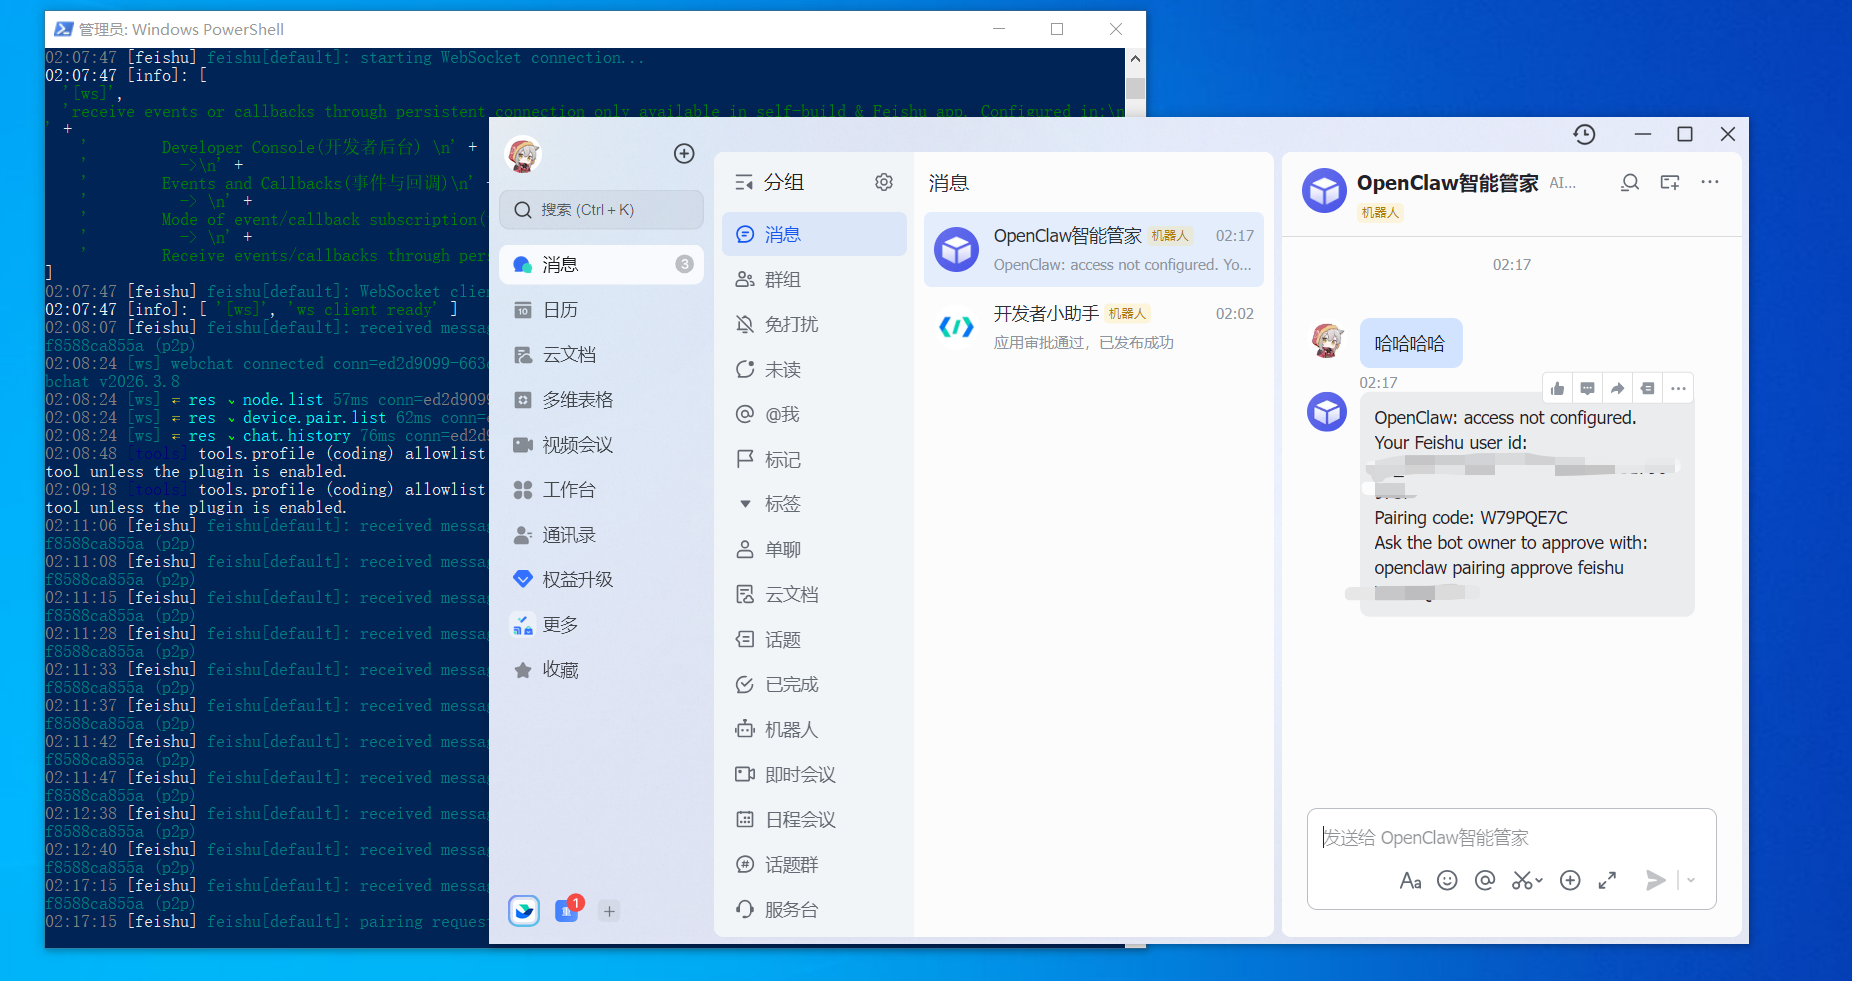The width and height of the screenshot is (1852, 981).
Task: Click OpenClaw智能管家 chat header title
Action: 1447,183
